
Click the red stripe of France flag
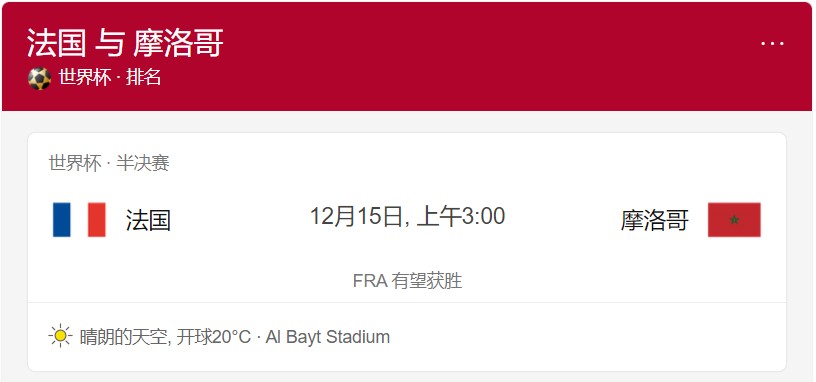click(x=97, y=220)
